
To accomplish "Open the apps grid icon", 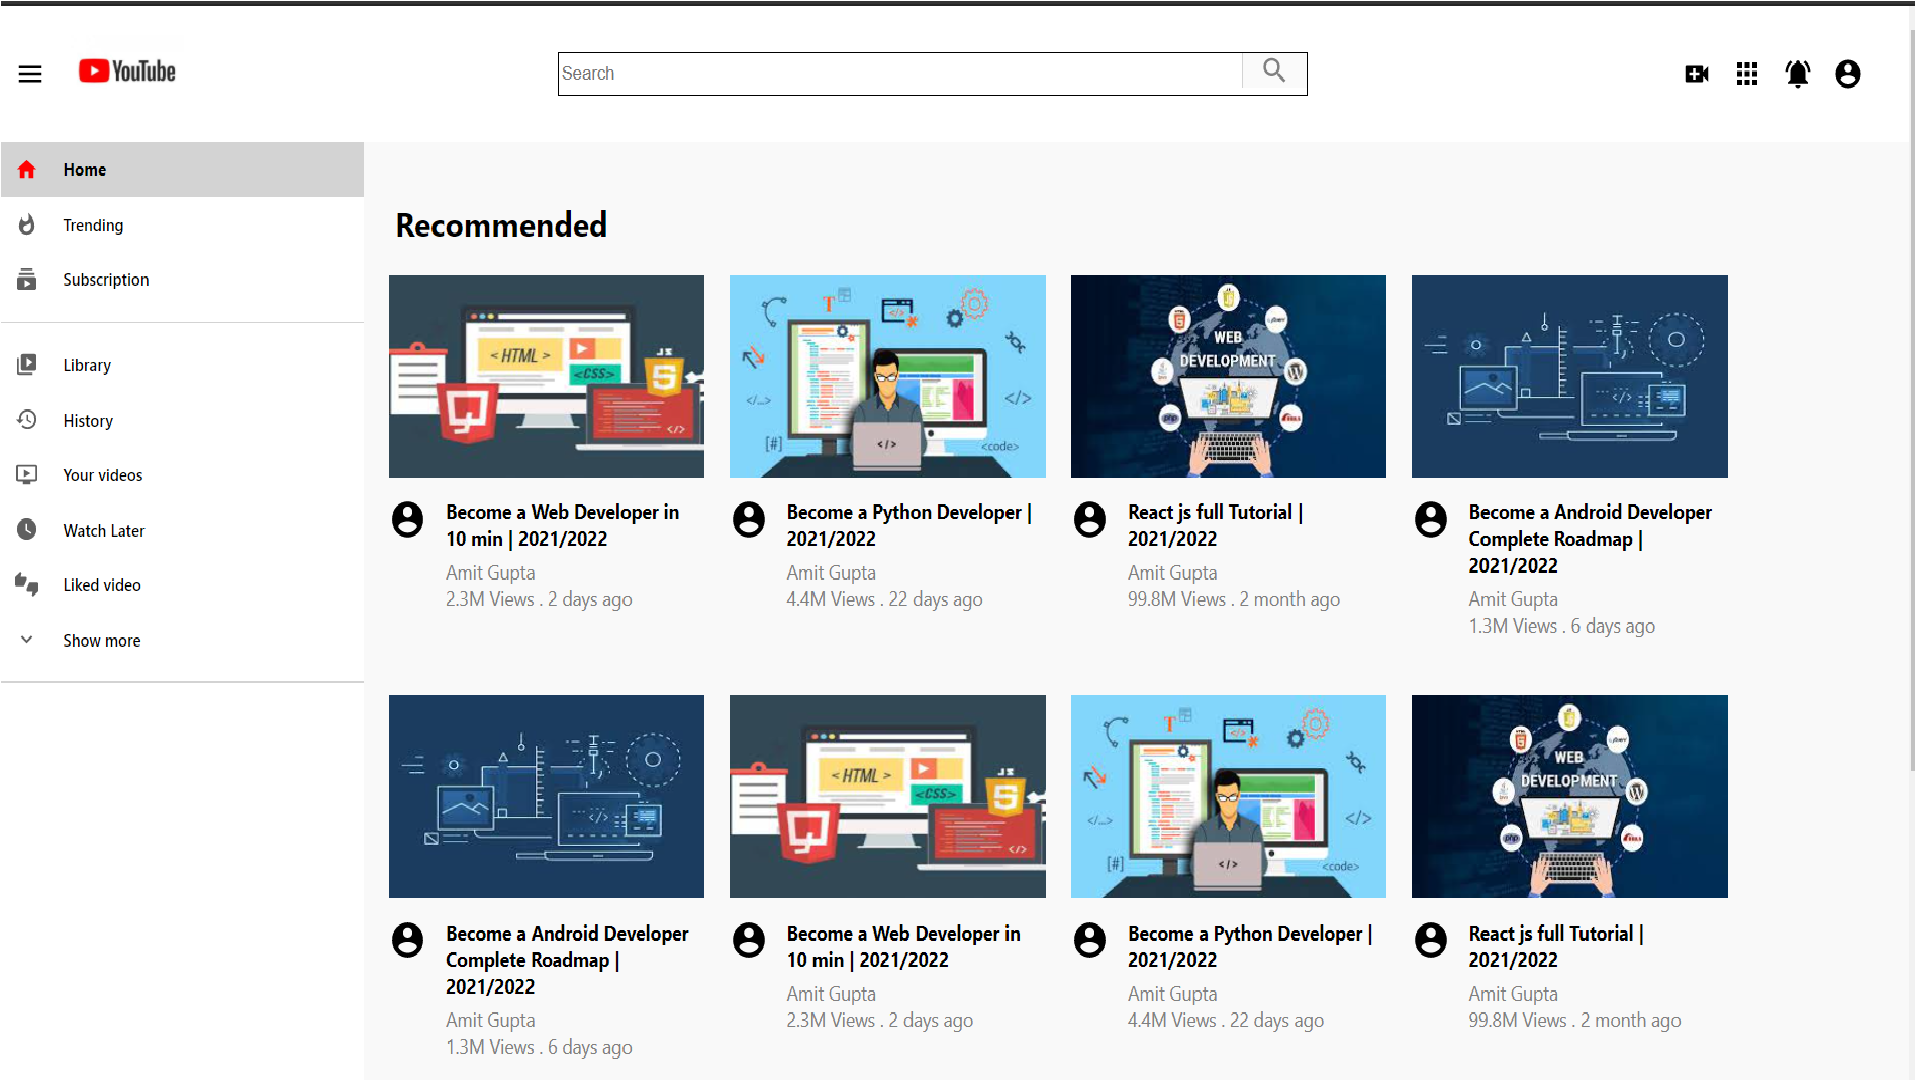I will click(x=1747, y=74).
